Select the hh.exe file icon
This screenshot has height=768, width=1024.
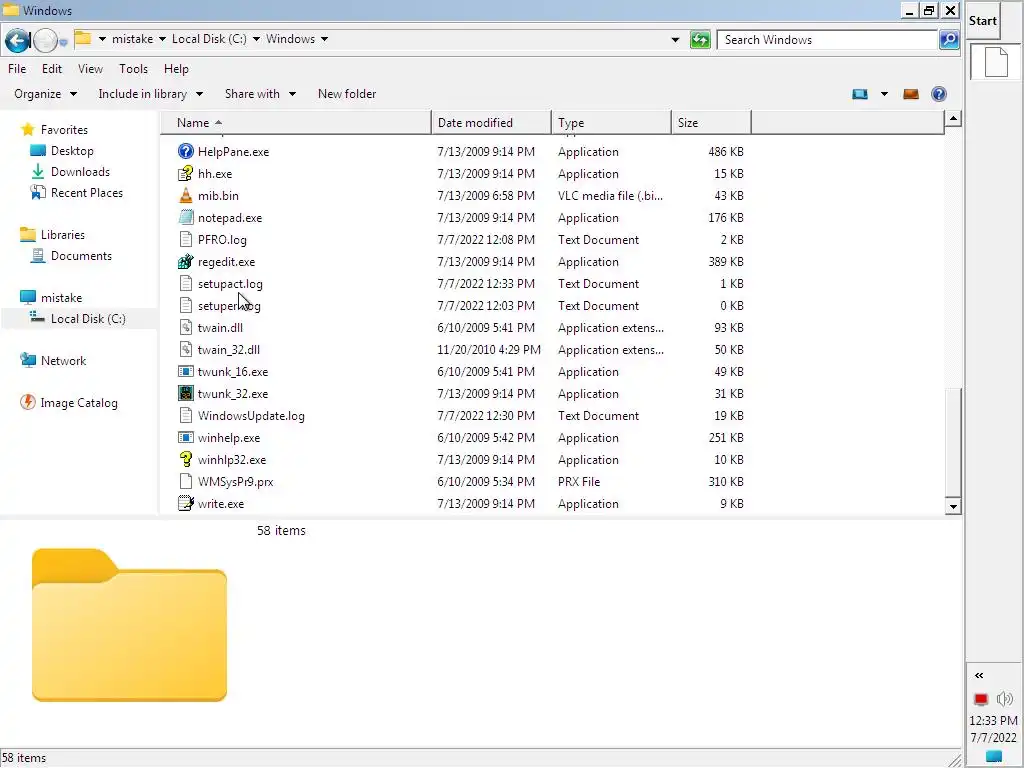(x=185, y=174)
